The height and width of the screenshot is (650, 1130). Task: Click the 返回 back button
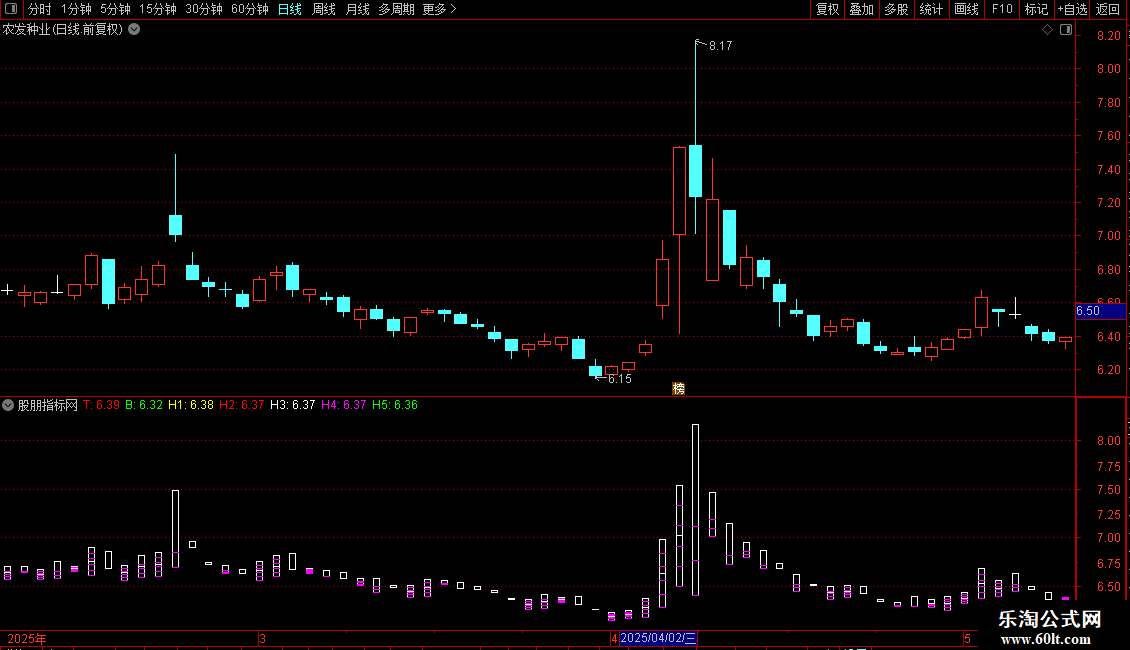(1108, 9)
